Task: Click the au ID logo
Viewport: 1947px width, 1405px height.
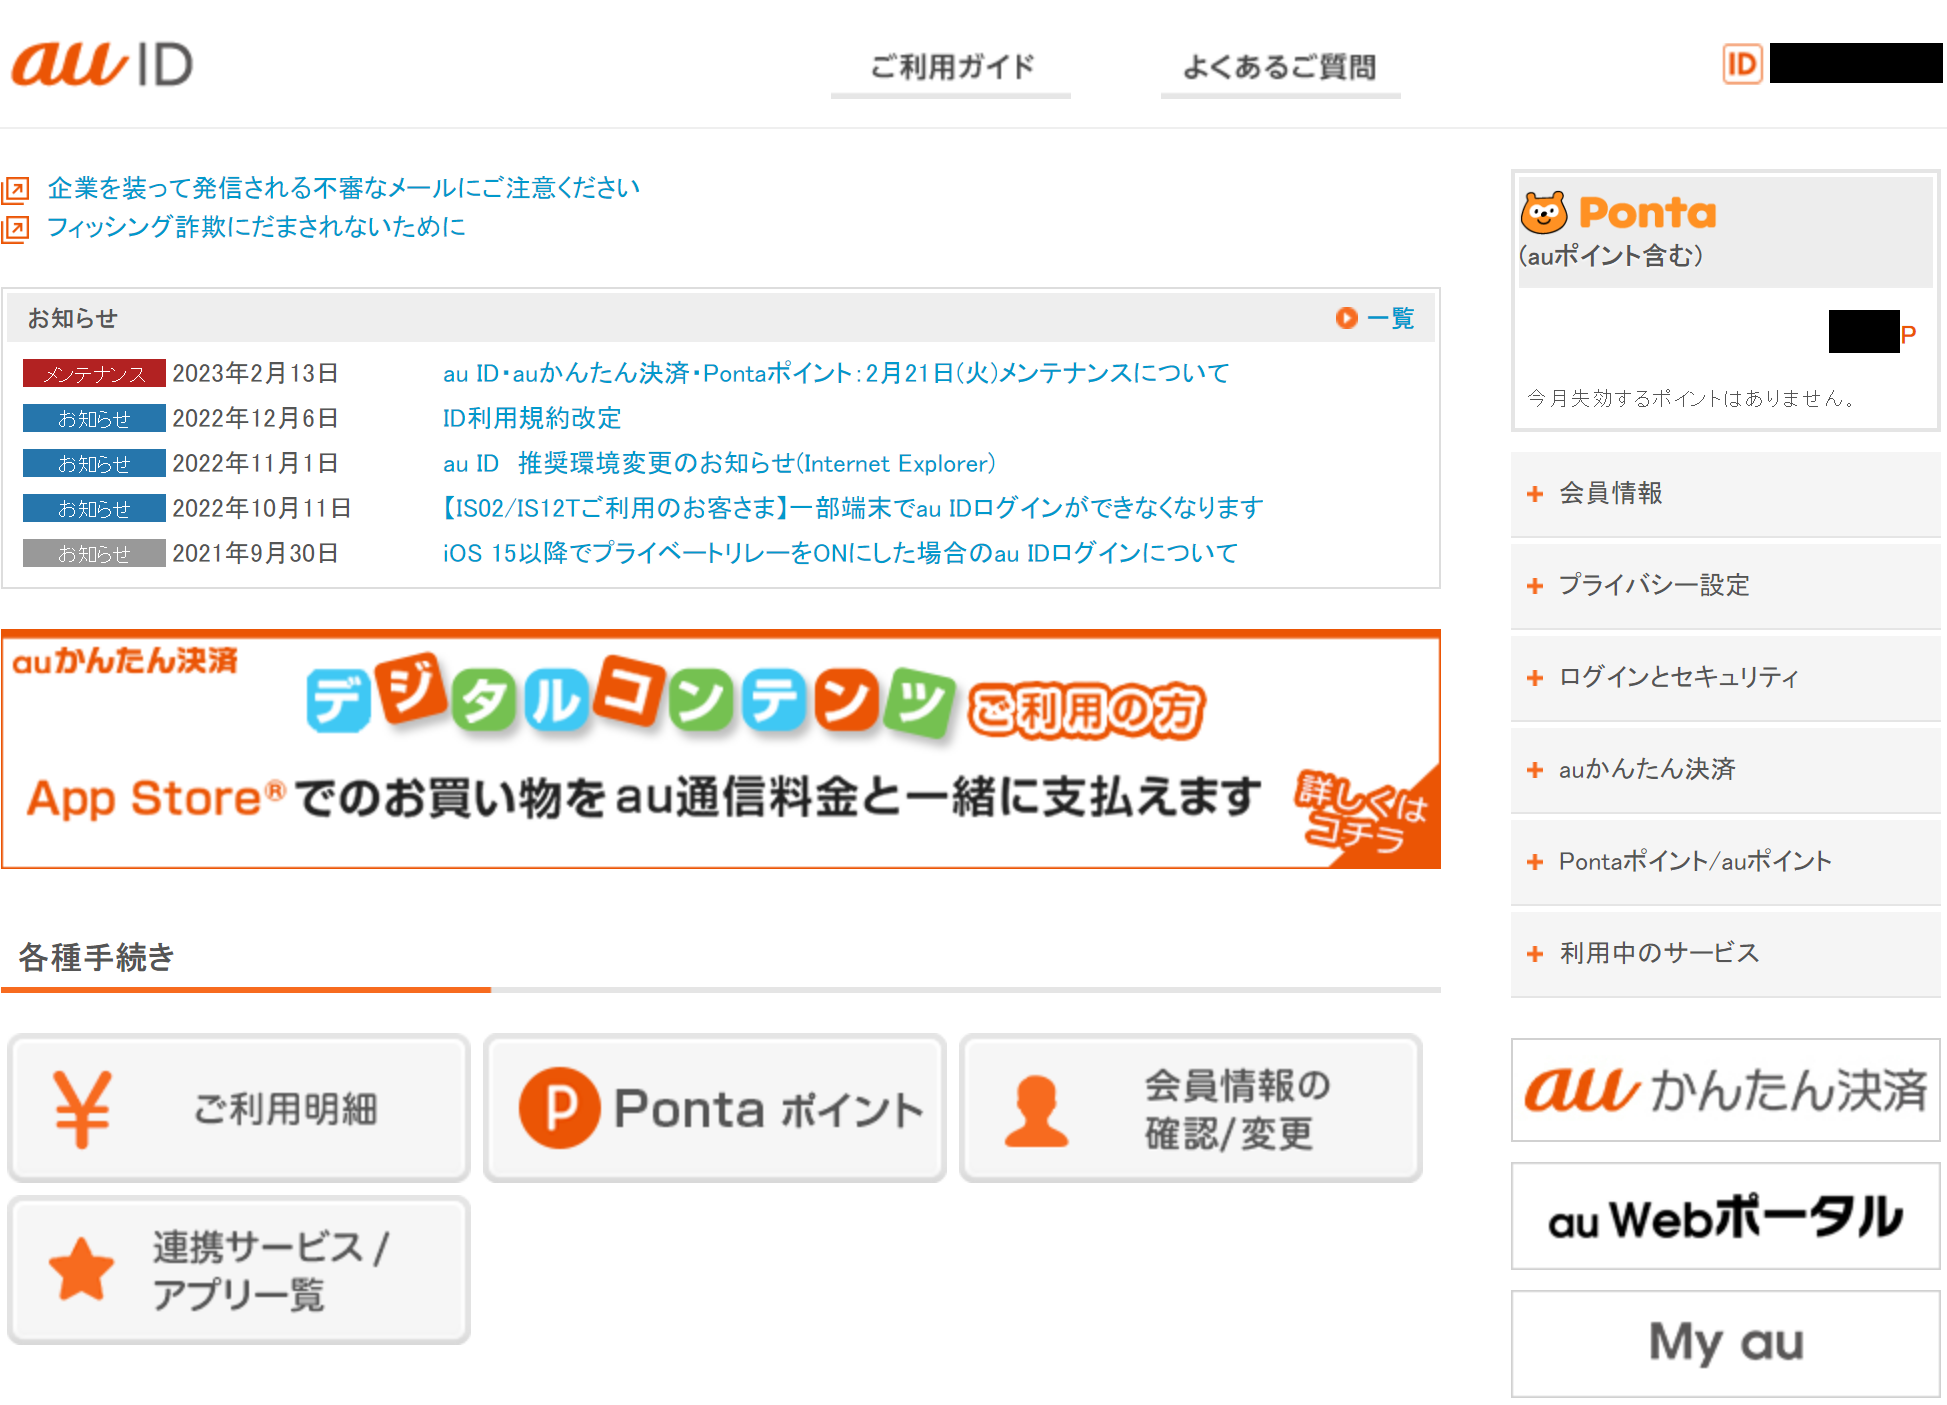Action: click(x=100, y=63)
